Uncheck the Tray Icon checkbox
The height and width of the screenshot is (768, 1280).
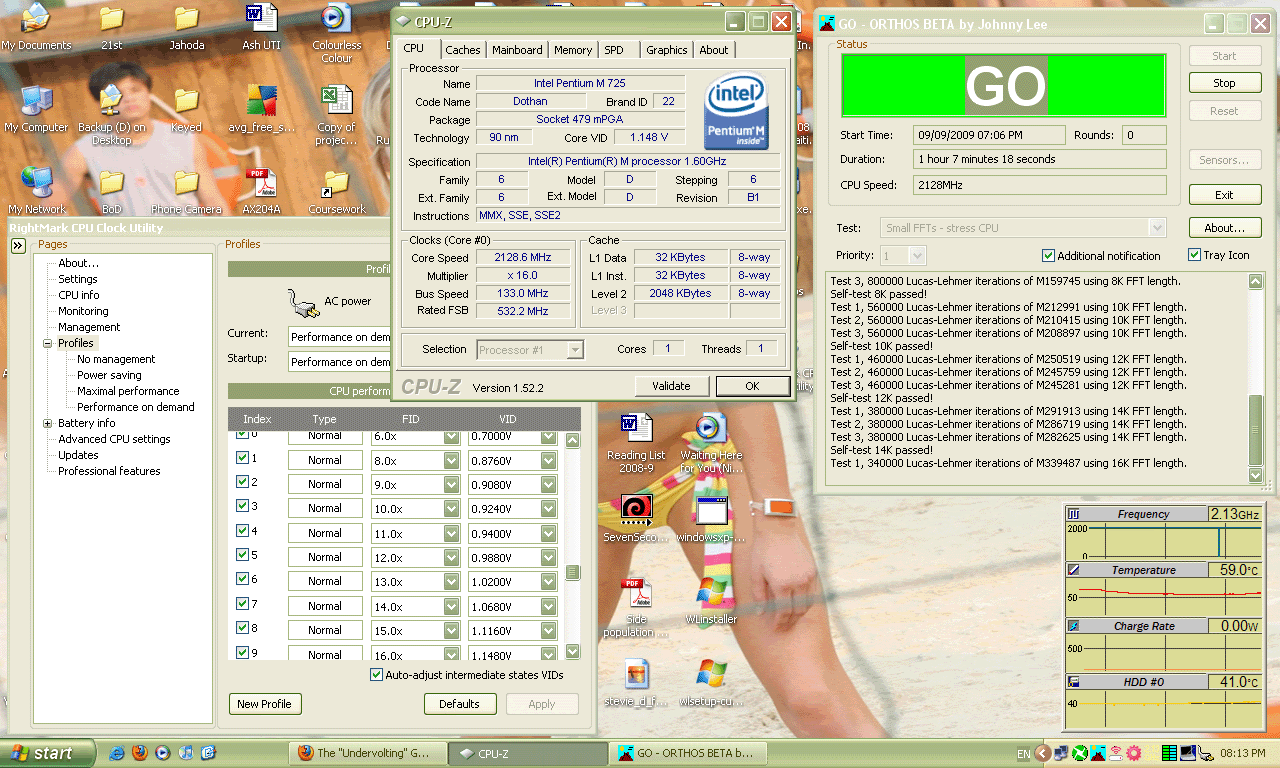(x=1194, y=255)
